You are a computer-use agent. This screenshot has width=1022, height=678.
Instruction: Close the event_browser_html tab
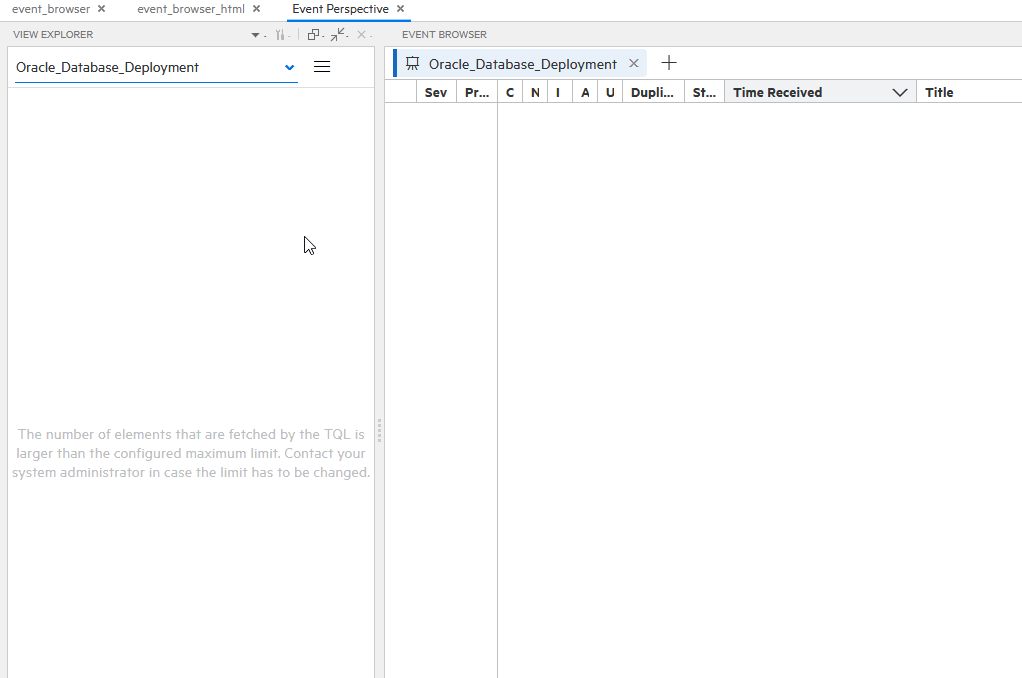(x=256, y=8)
